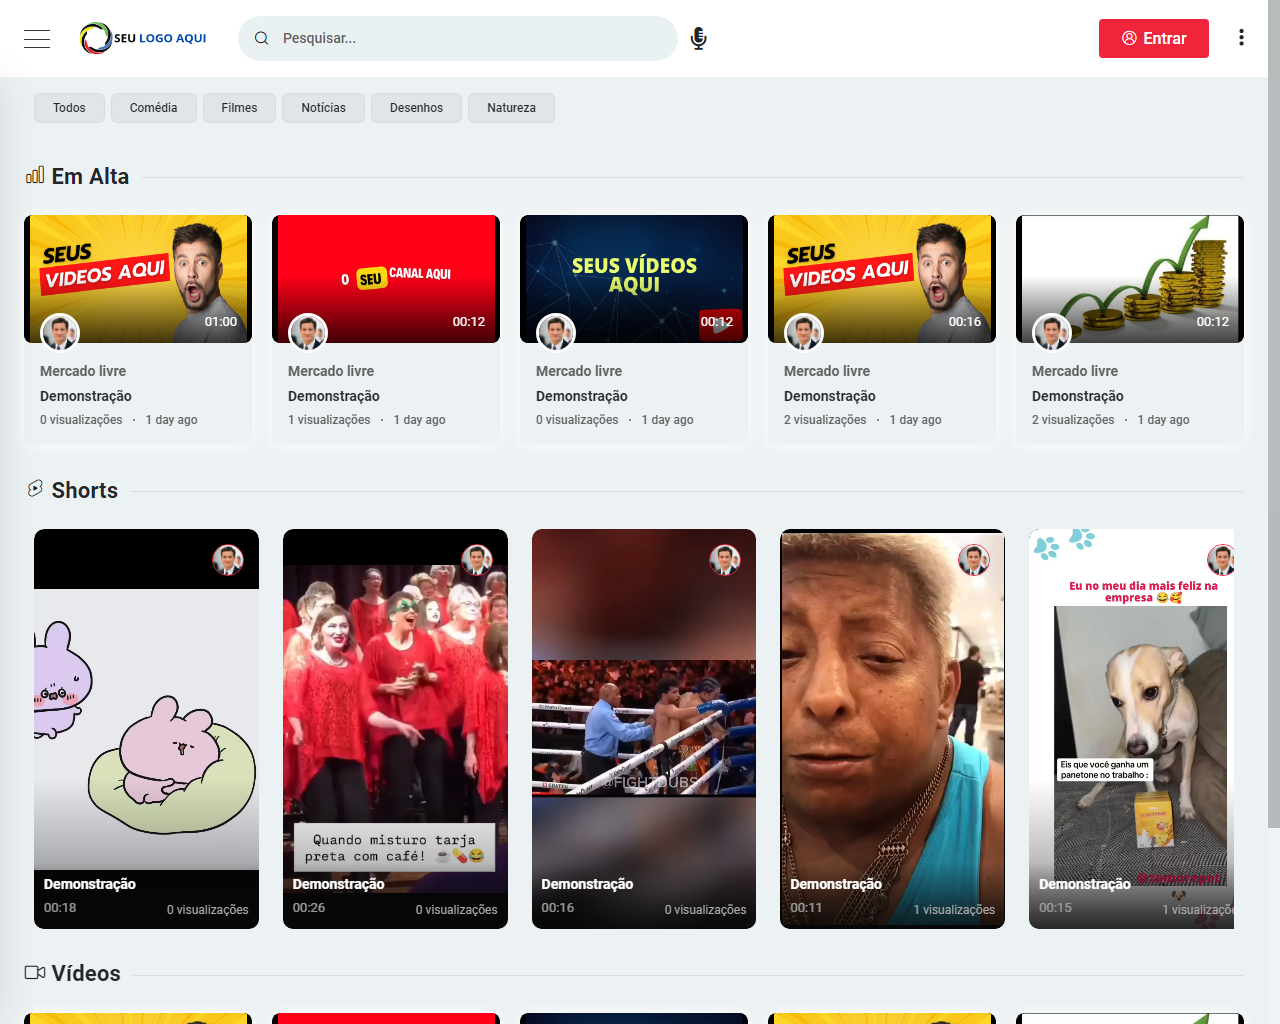The height and width of the screenshot is (1024, 1280).
Task: Filter by the Natureza category
Action: pos(511,108)
